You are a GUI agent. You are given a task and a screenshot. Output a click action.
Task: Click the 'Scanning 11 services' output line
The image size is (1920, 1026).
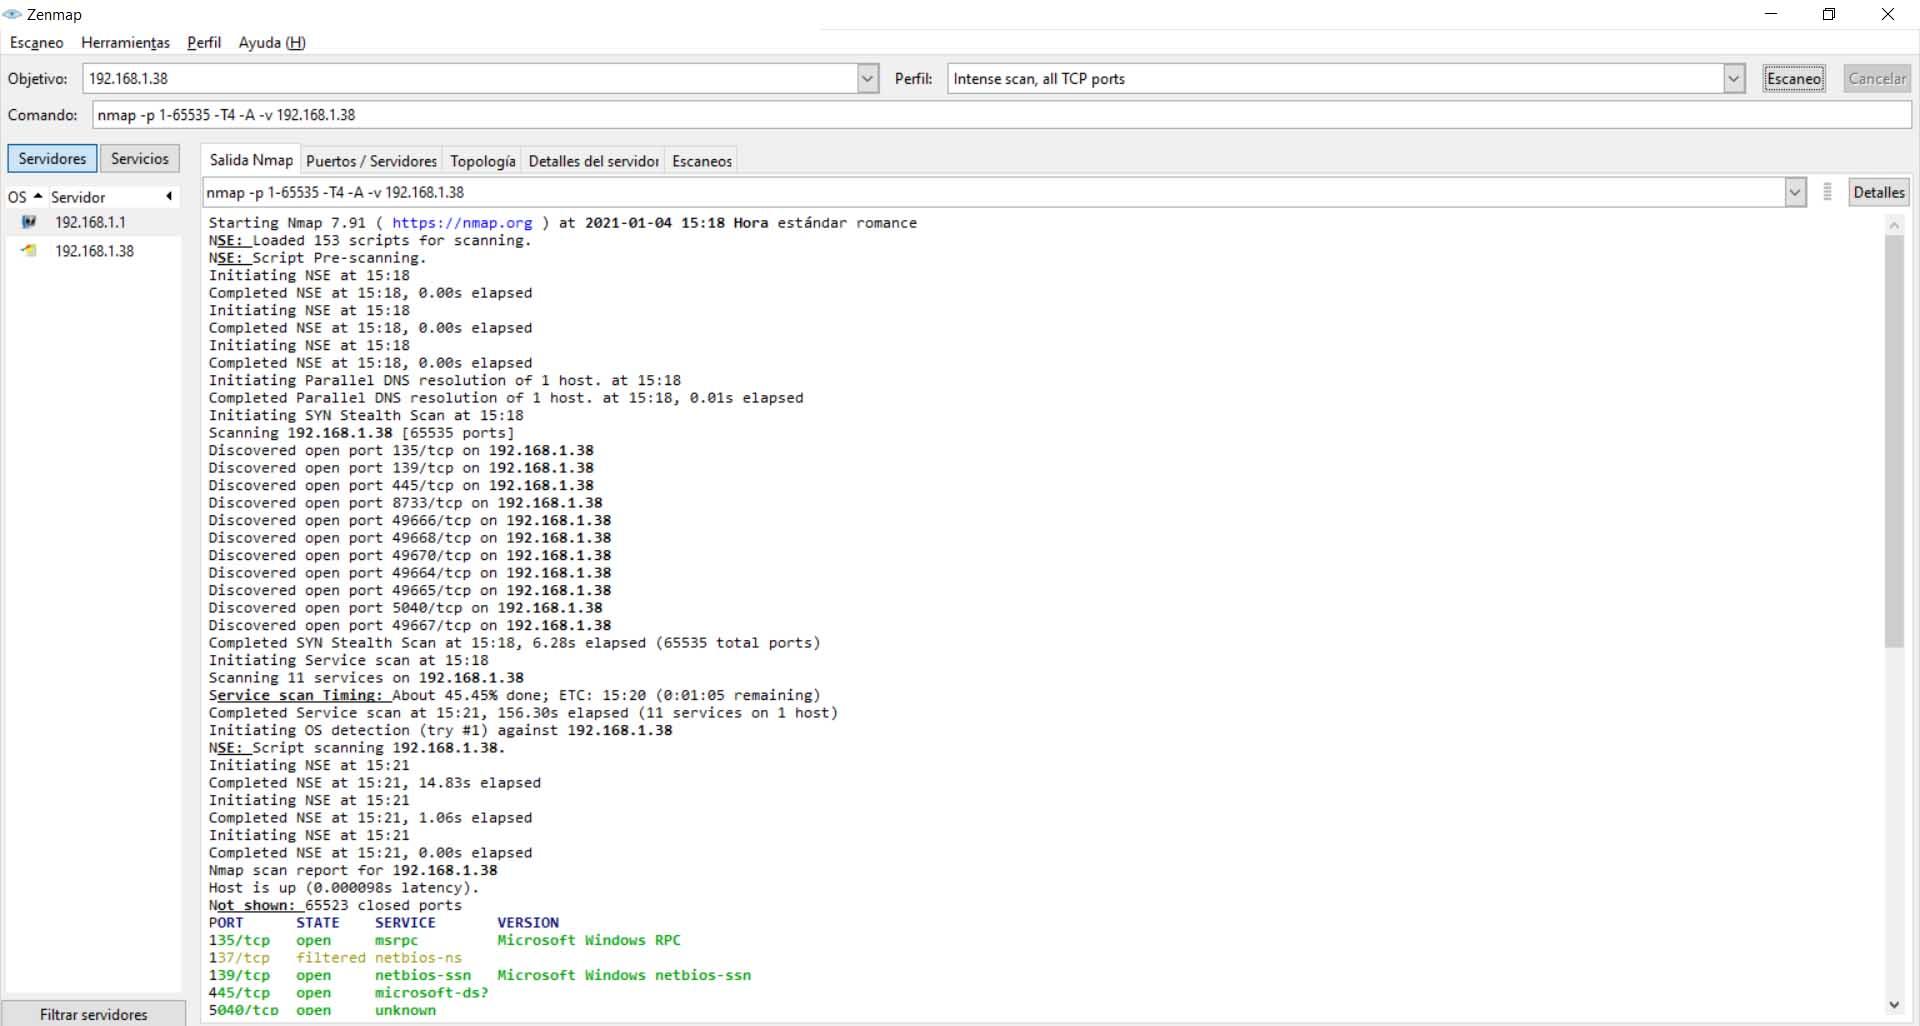pos(366,678)
